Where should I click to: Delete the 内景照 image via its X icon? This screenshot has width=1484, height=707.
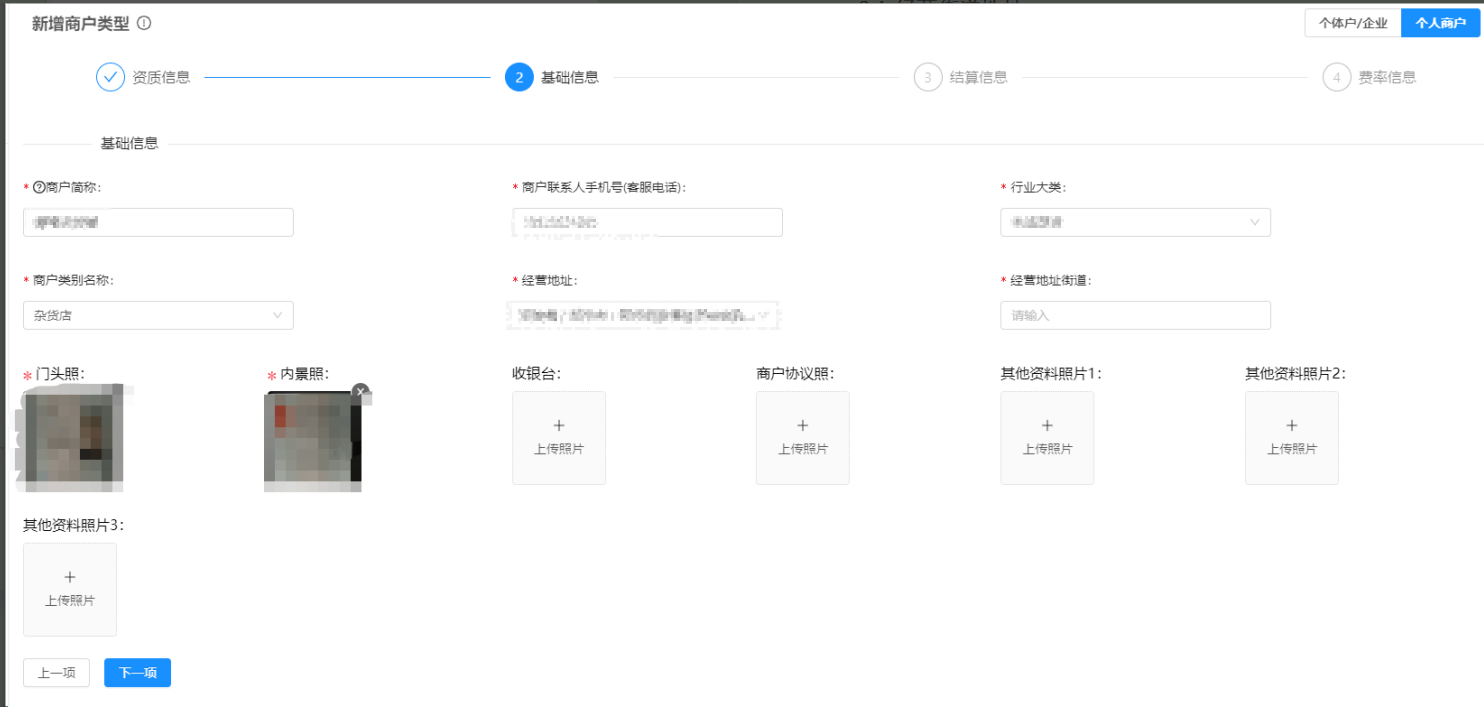point(360,392)
